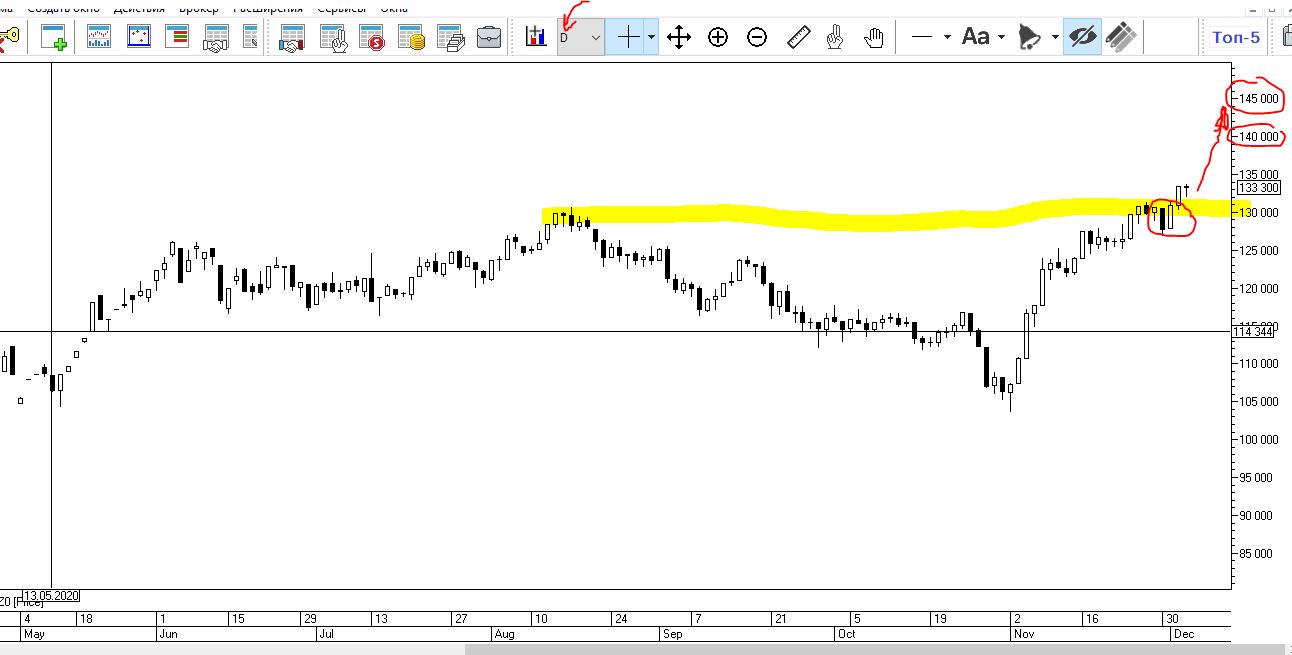Click the Nov month label on time axis
Image resolution: width=1292 pixels, height=655 pixels.
(x=1022, y=634)
